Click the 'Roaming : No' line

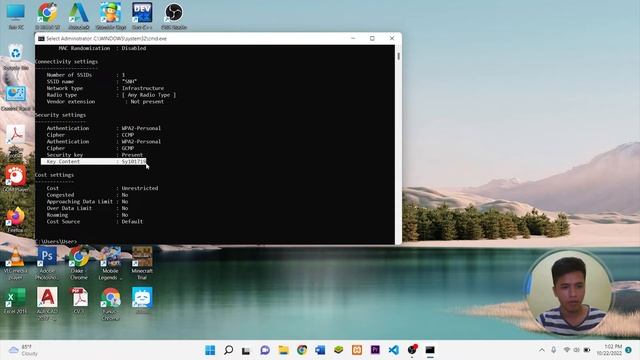pyautogui.click(x=87, y=215)
